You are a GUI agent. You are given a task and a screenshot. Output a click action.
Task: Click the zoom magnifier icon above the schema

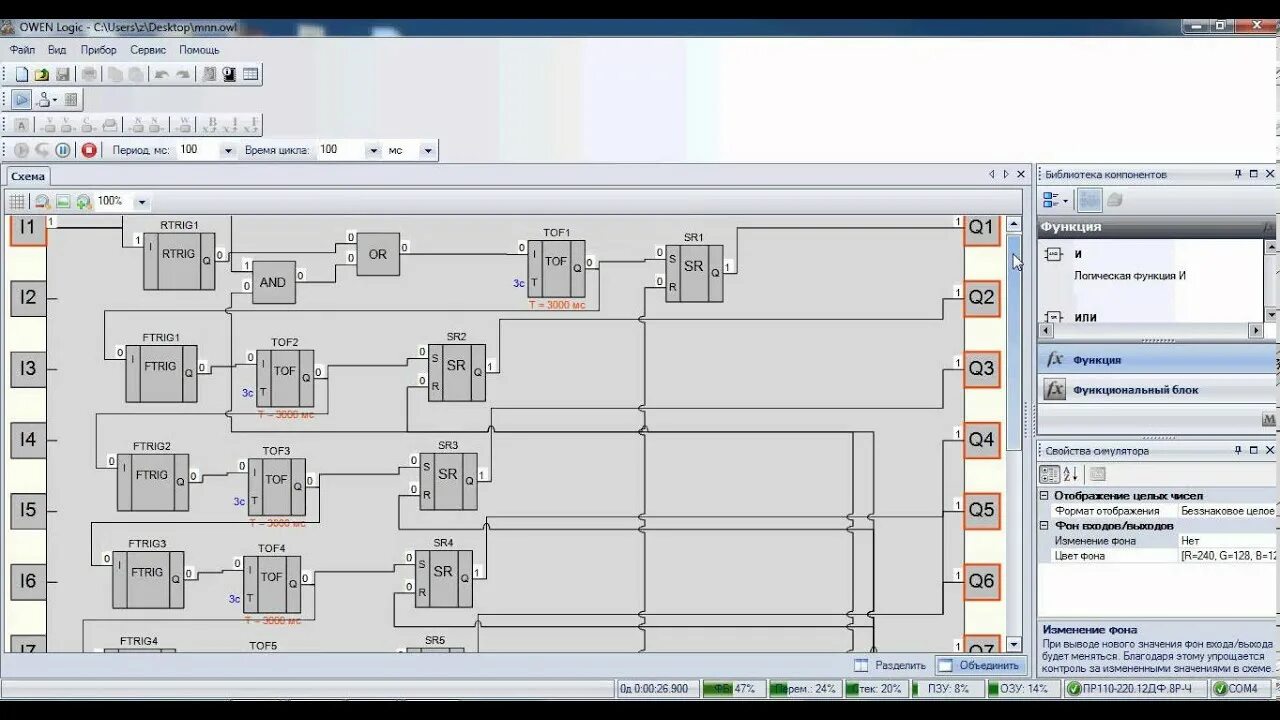pos(41,200)
